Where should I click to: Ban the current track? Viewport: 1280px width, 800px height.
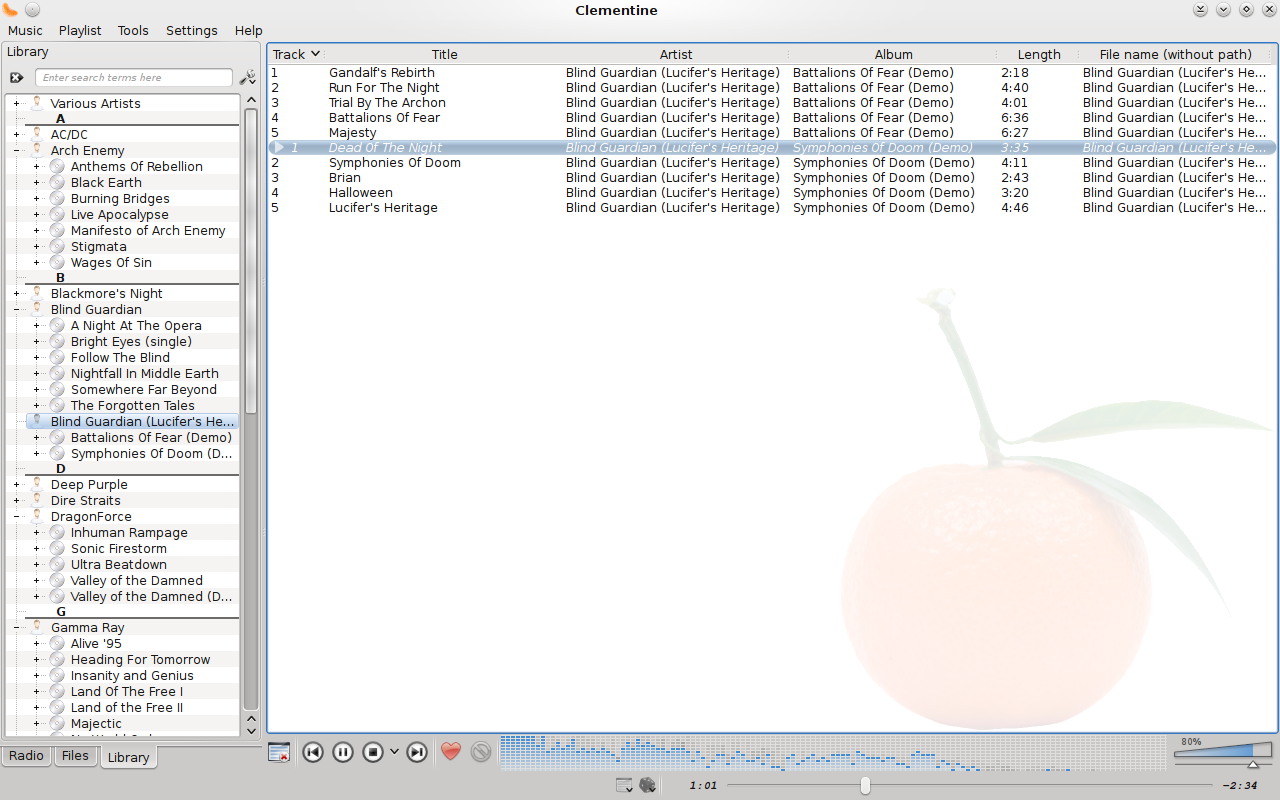[x=481, y=752]
